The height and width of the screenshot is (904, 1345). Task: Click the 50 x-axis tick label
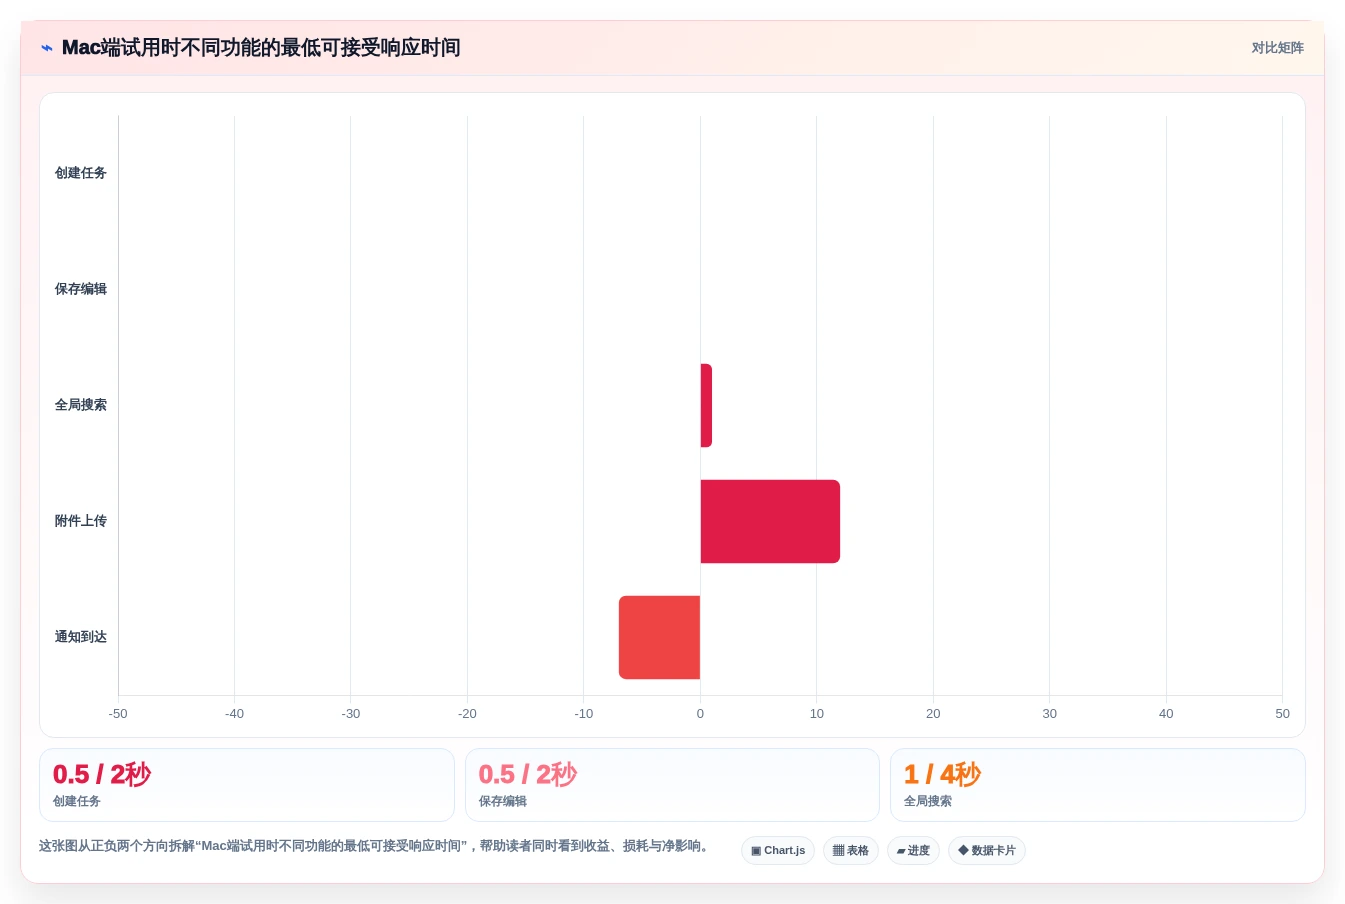[1282, 714]
